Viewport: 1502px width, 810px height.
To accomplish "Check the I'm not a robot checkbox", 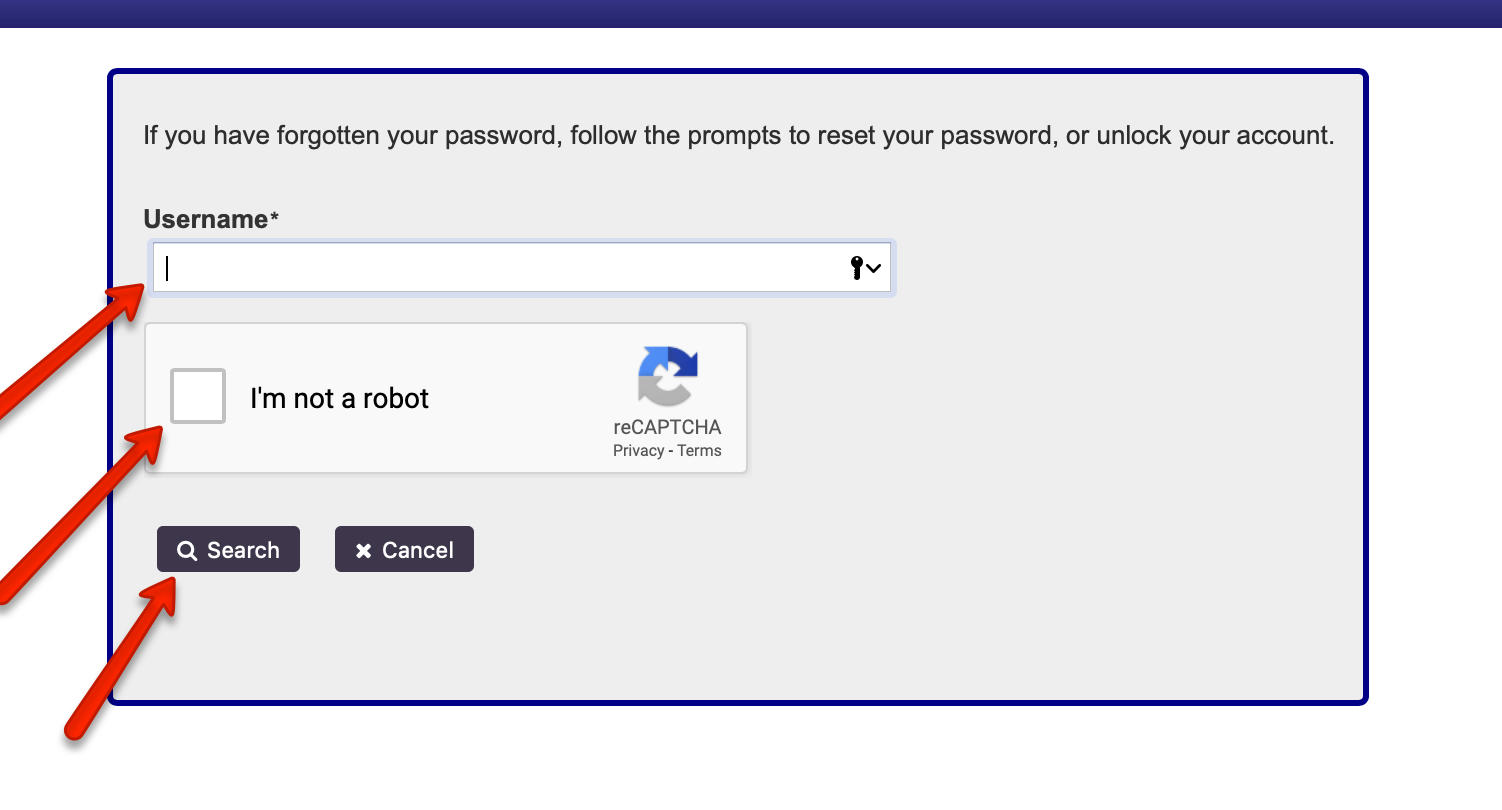I will (x=198, y=396).
